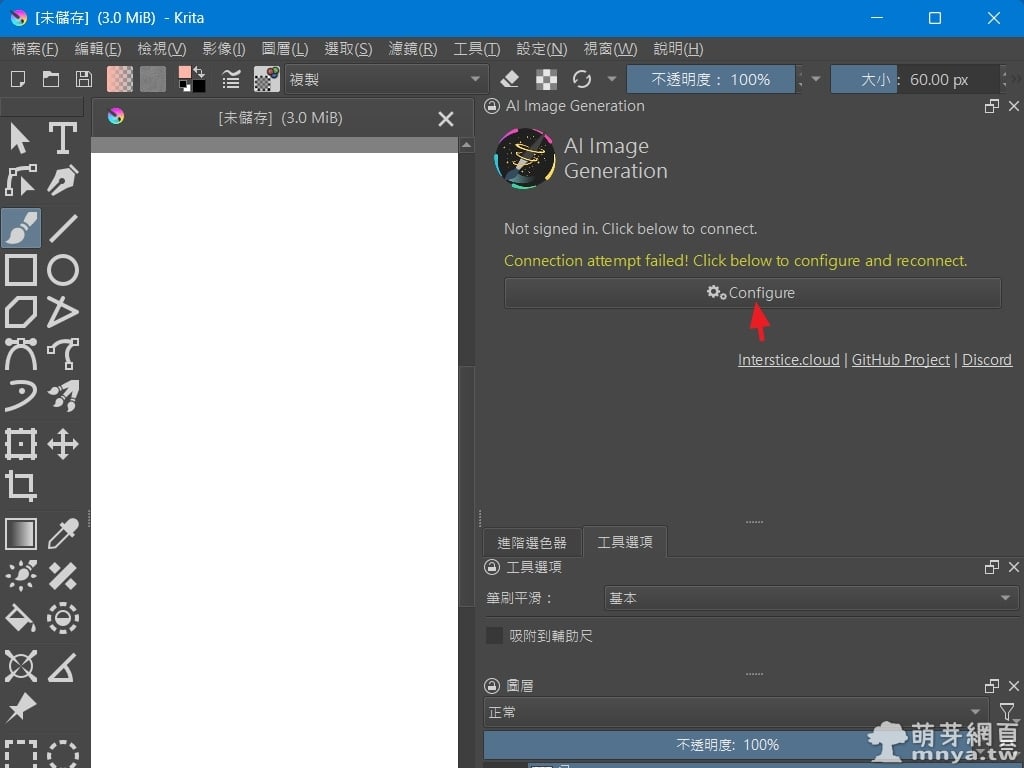Open the 複製 blending mode dropdown
The width and height of the screenshot is (1024, 768).
point(386,79)
